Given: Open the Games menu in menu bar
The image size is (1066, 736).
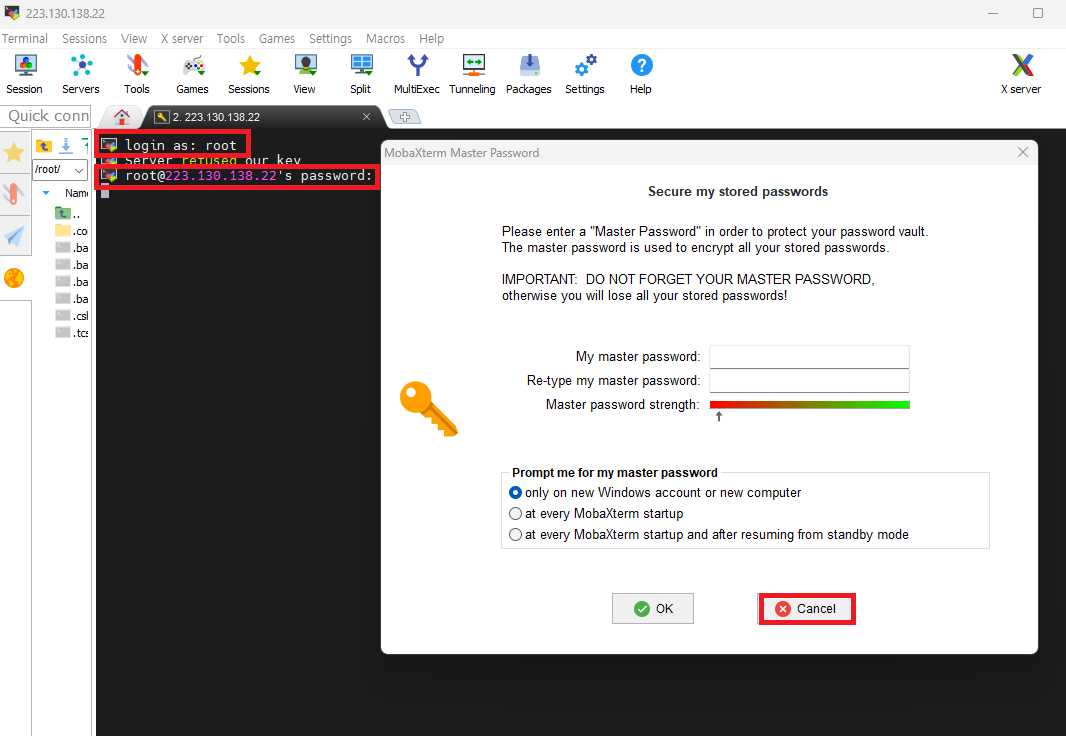Looking at the screenshot, I should 277,39.
